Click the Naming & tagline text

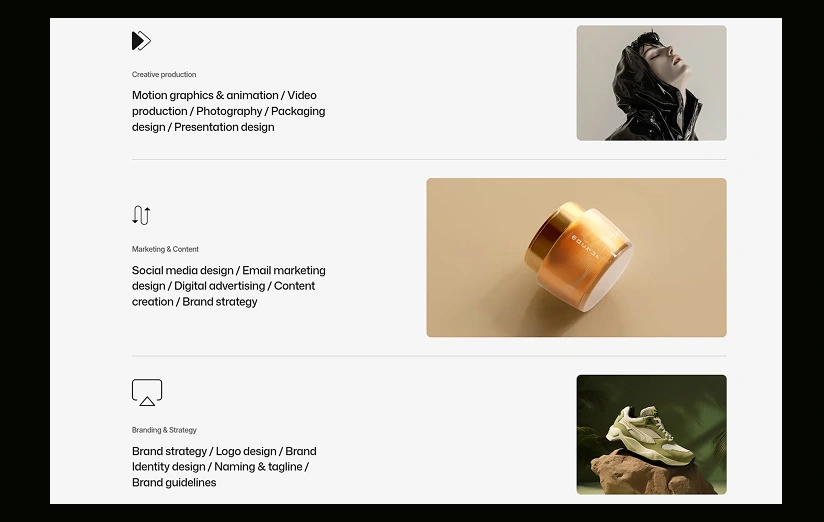click(258, 467)
